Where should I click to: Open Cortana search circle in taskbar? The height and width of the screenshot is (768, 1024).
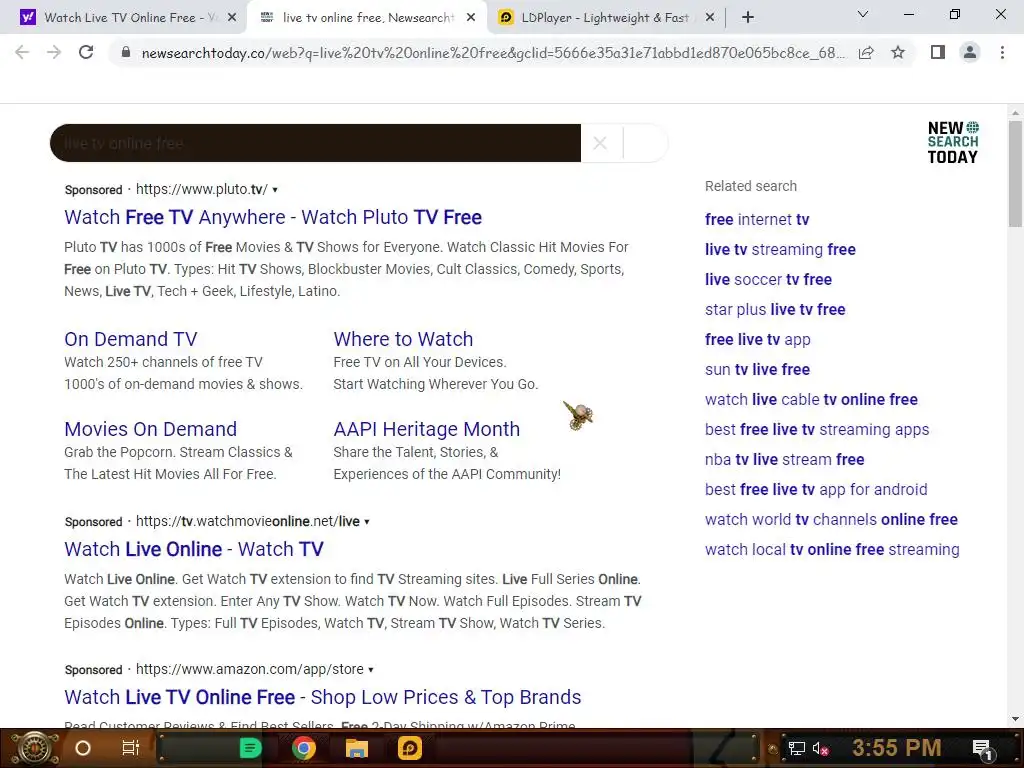[83, 748]
